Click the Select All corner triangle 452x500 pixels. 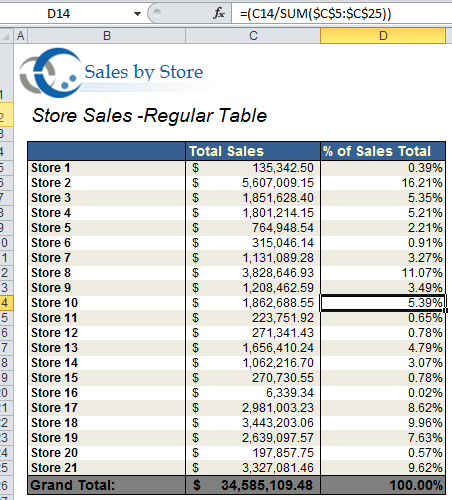click(6, 36)
